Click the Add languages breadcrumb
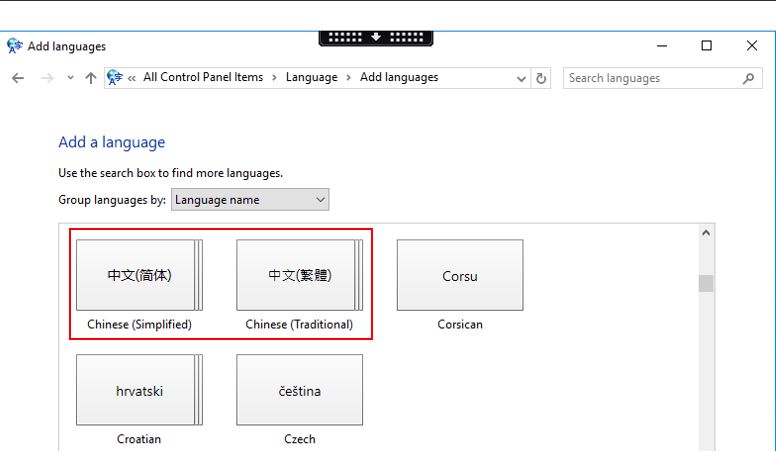This screenshot has width=776, height=452. point(399,77)
